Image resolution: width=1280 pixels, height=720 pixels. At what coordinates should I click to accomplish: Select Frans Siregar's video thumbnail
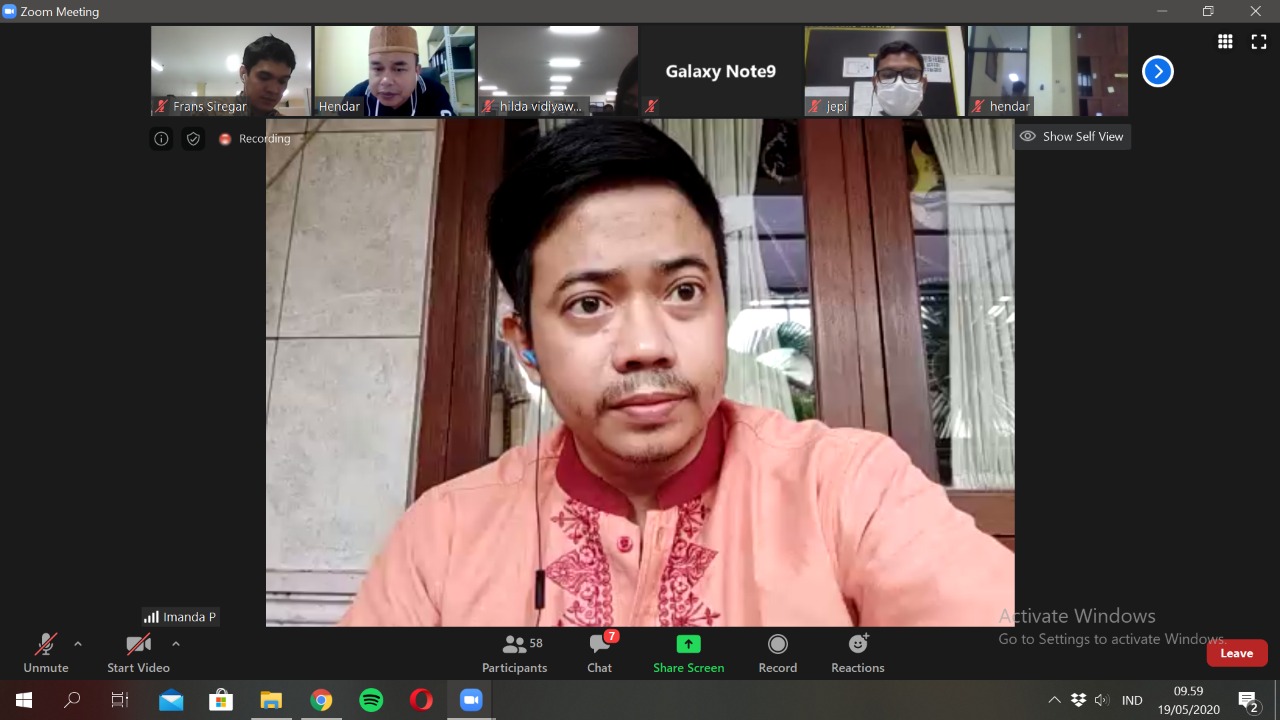coord(231,70)
